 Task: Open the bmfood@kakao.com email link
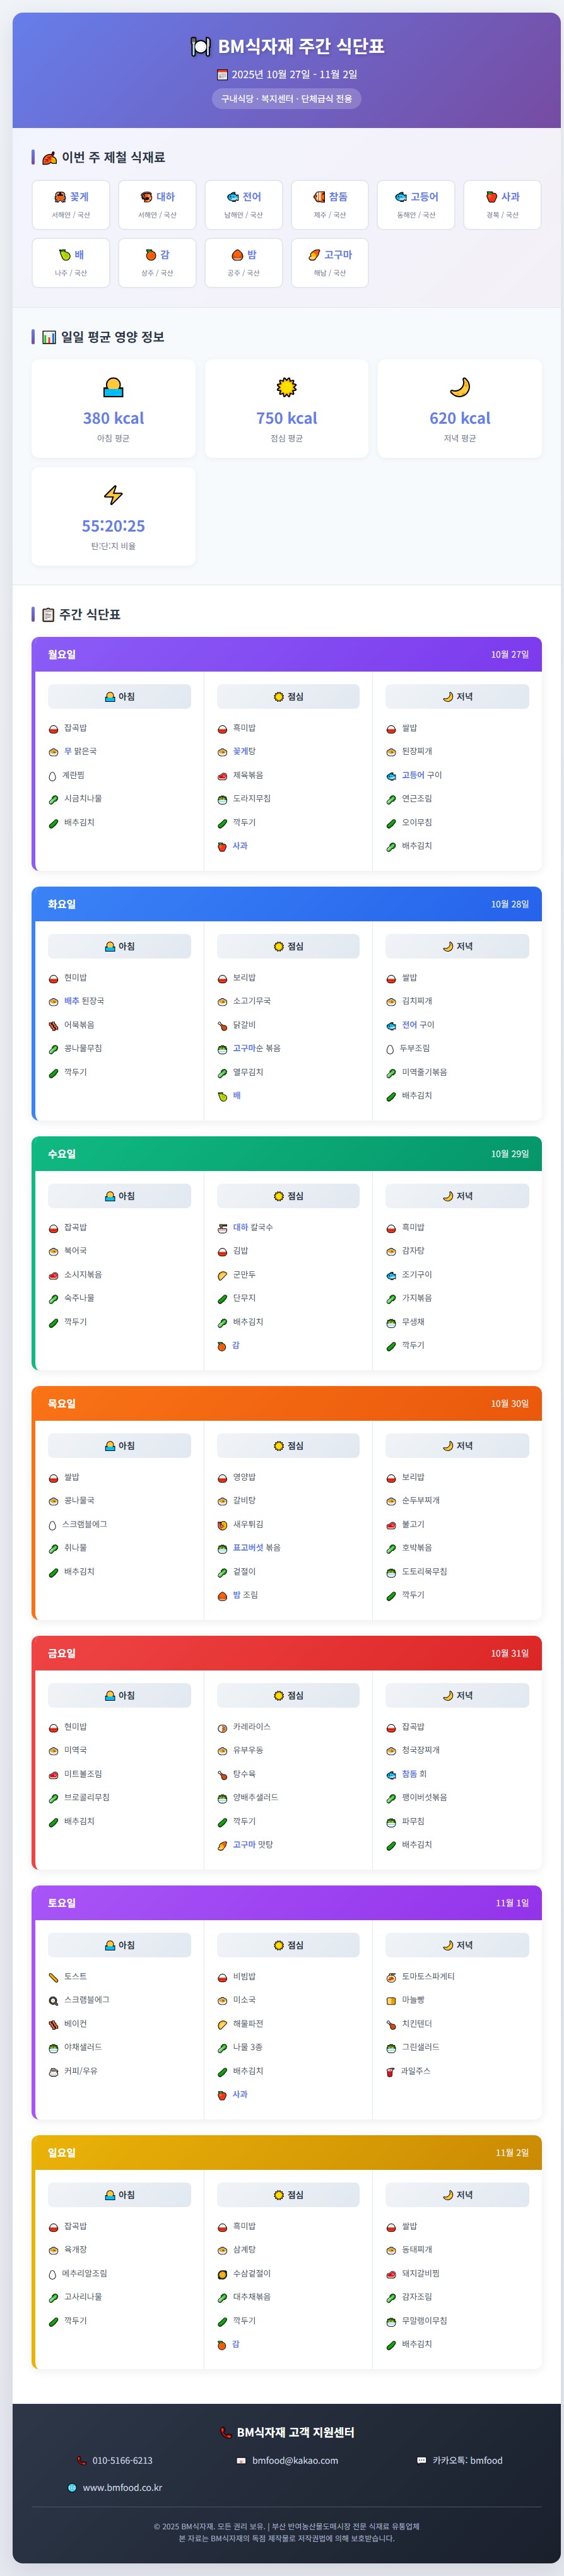(x=294, y=2460)
